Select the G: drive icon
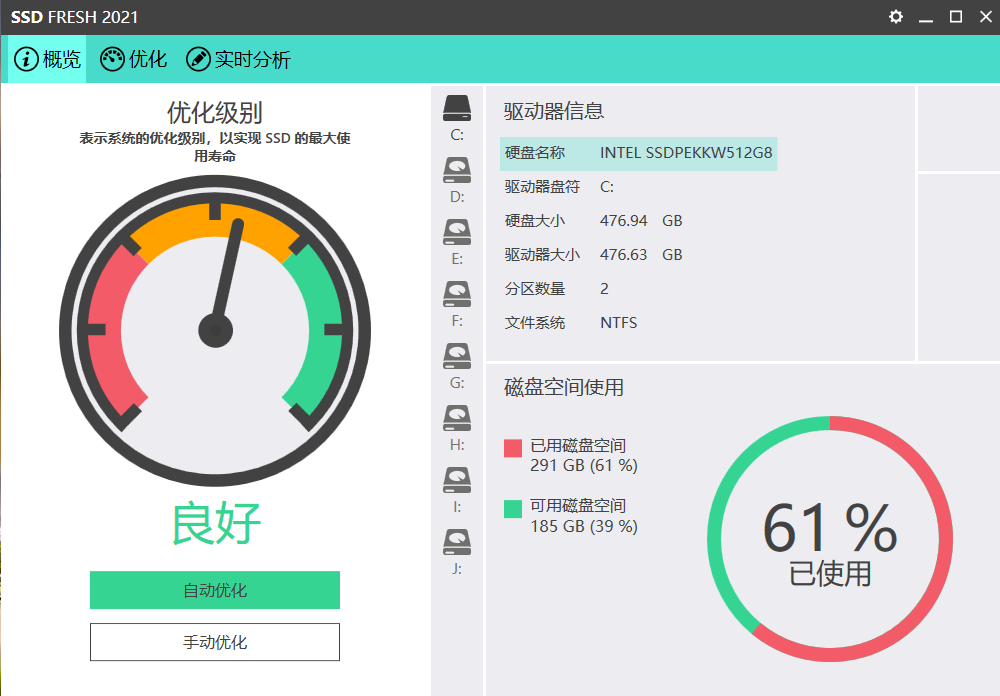 [x=457, y=356]
